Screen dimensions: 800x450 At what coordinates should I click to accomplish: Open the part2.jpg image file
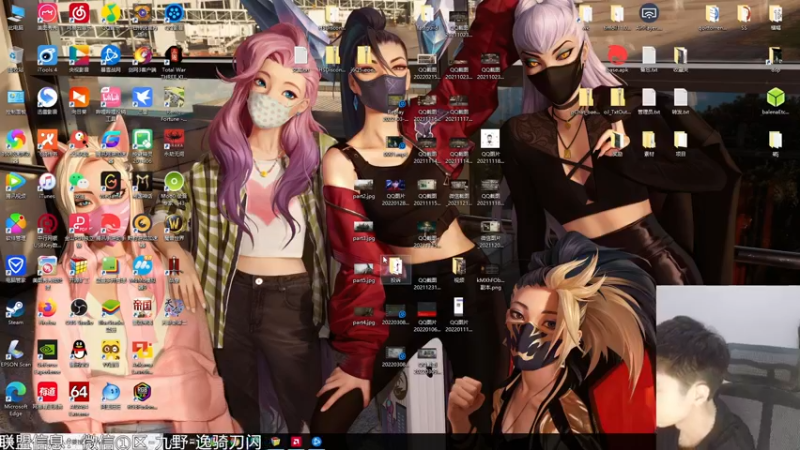click(x=363, y=185)
